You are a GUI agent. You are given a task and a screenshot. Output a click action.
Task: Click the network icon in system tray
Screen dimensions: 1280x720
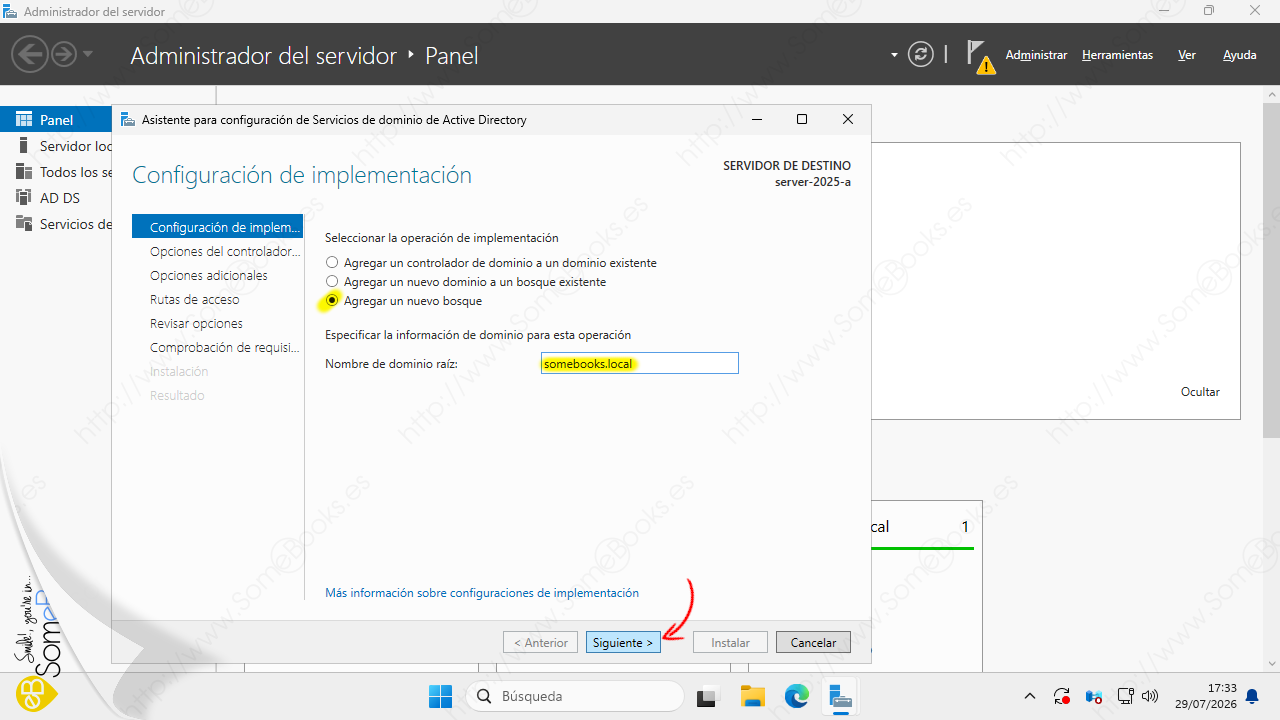(1125, 696)
